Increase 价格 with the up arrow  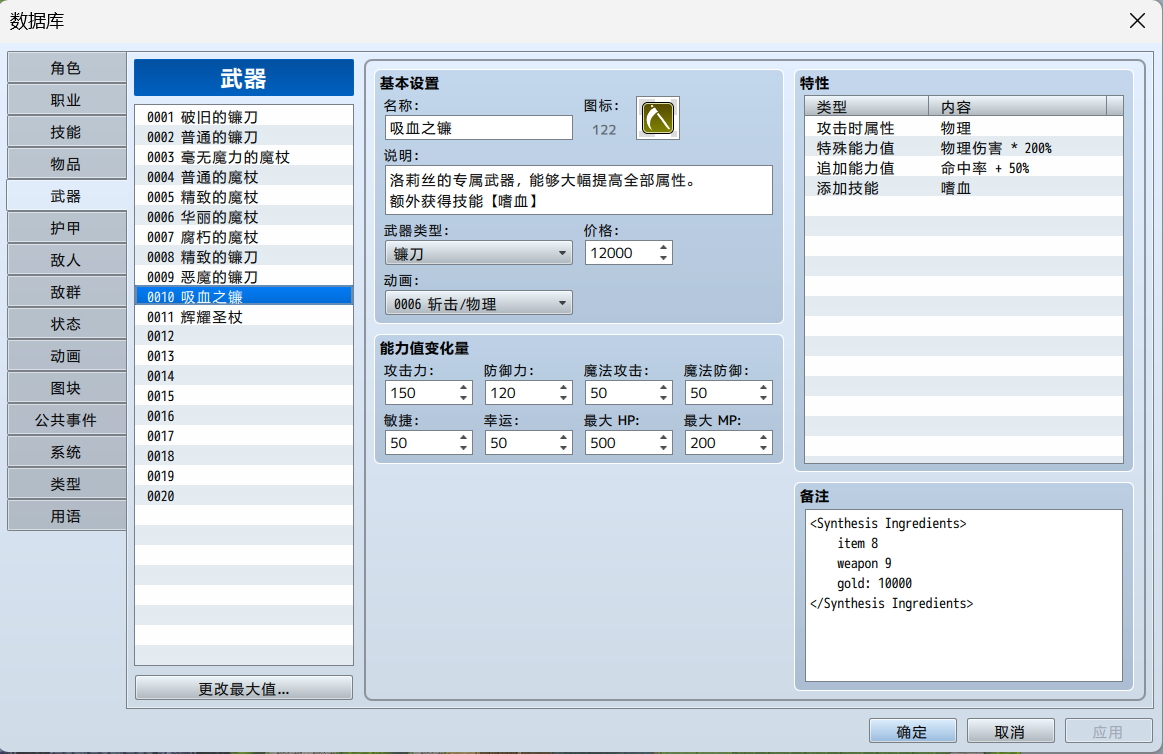pos(664,247)
